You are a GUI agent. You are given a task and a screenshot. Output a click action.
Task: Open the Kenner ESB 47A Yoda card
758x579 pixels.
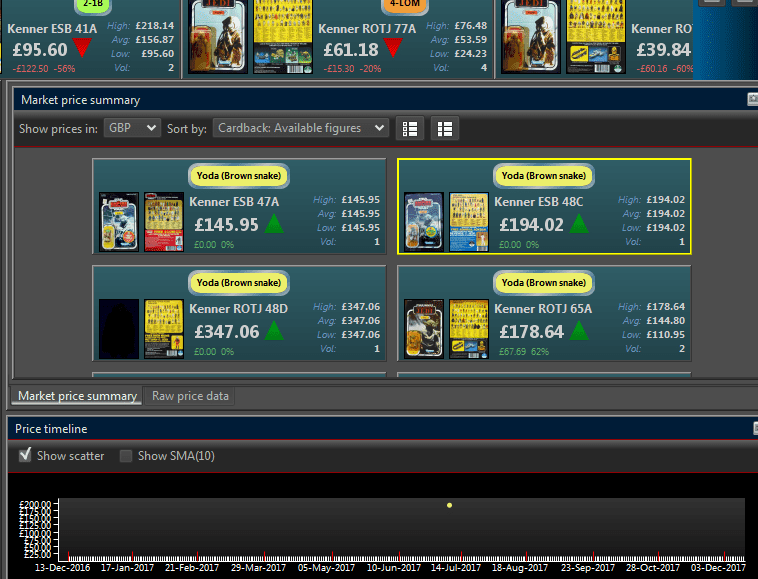click(239, 206)
